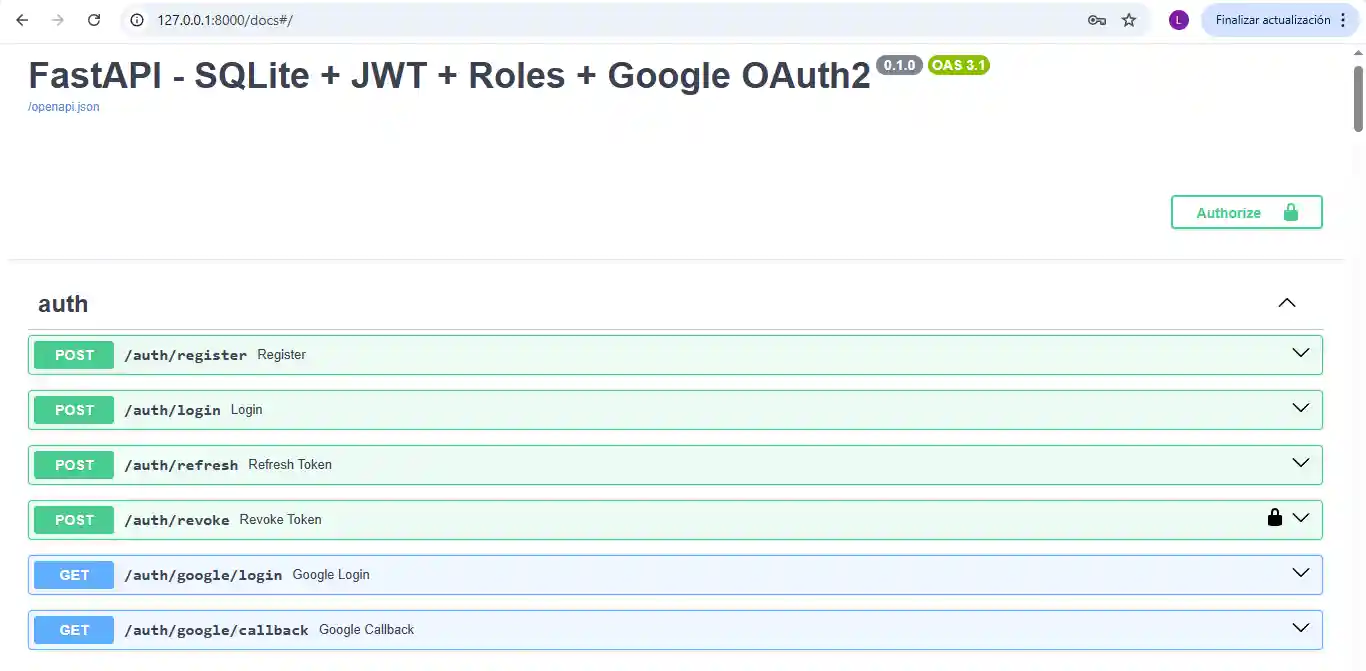Reload the page with the refresh icon
The width and height of the screenshot is (1366, 671).
(x=94, y=20)
